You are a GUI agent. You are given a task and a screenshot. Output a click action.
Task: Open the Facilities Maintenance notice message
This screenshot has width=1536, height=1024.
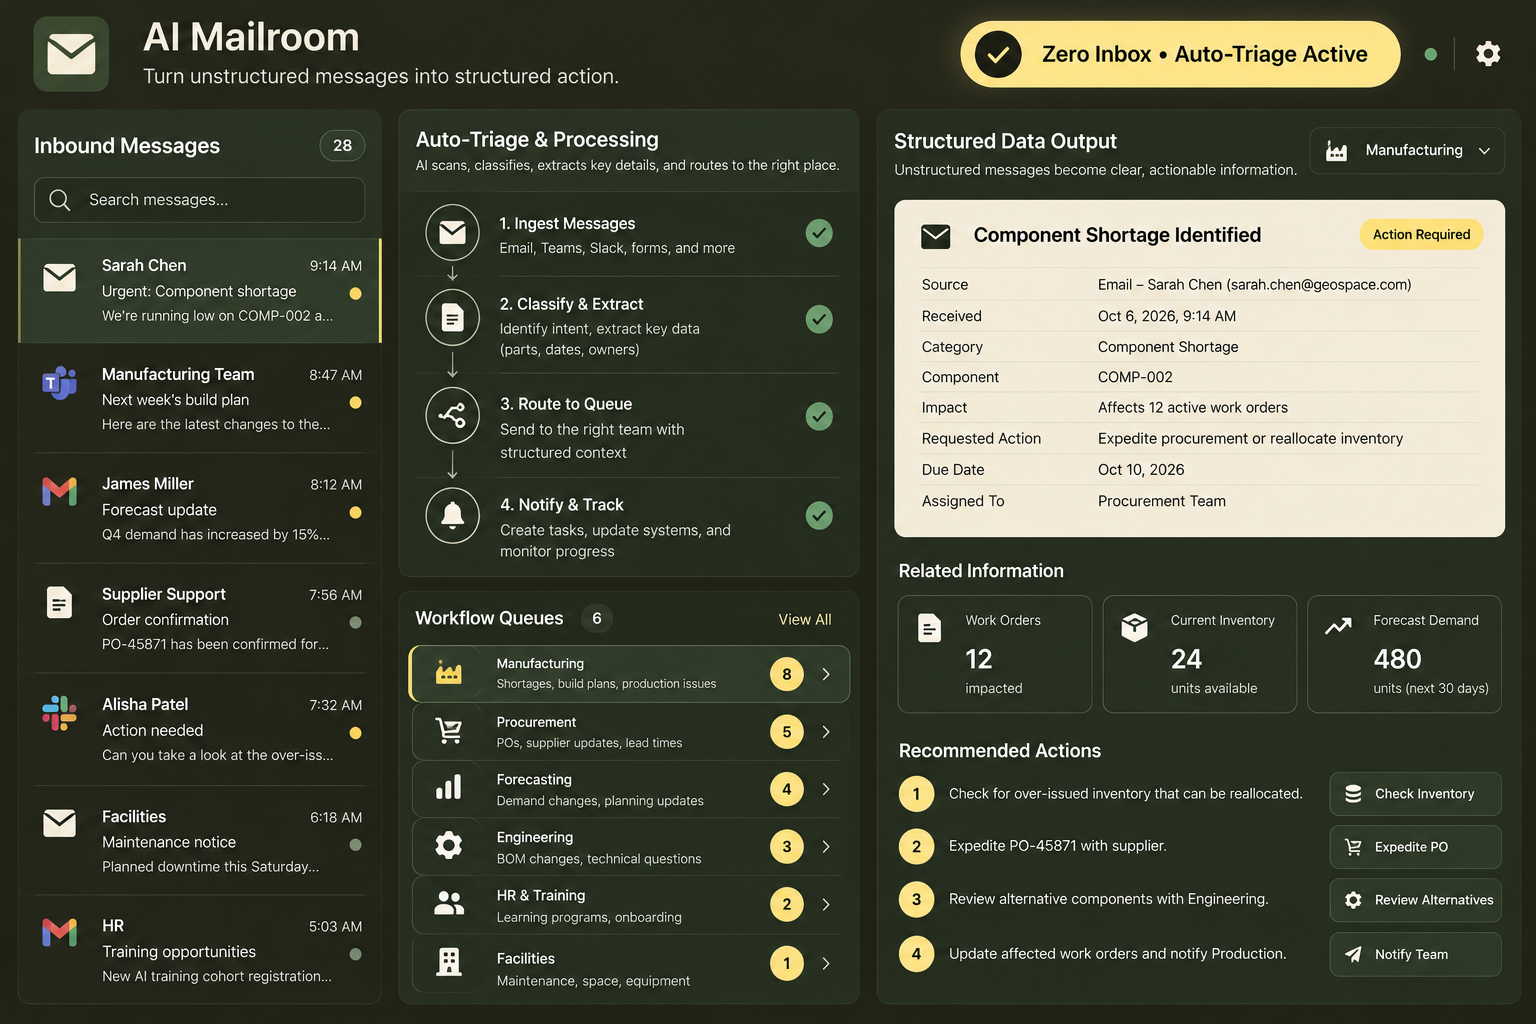tap(200, 841)
